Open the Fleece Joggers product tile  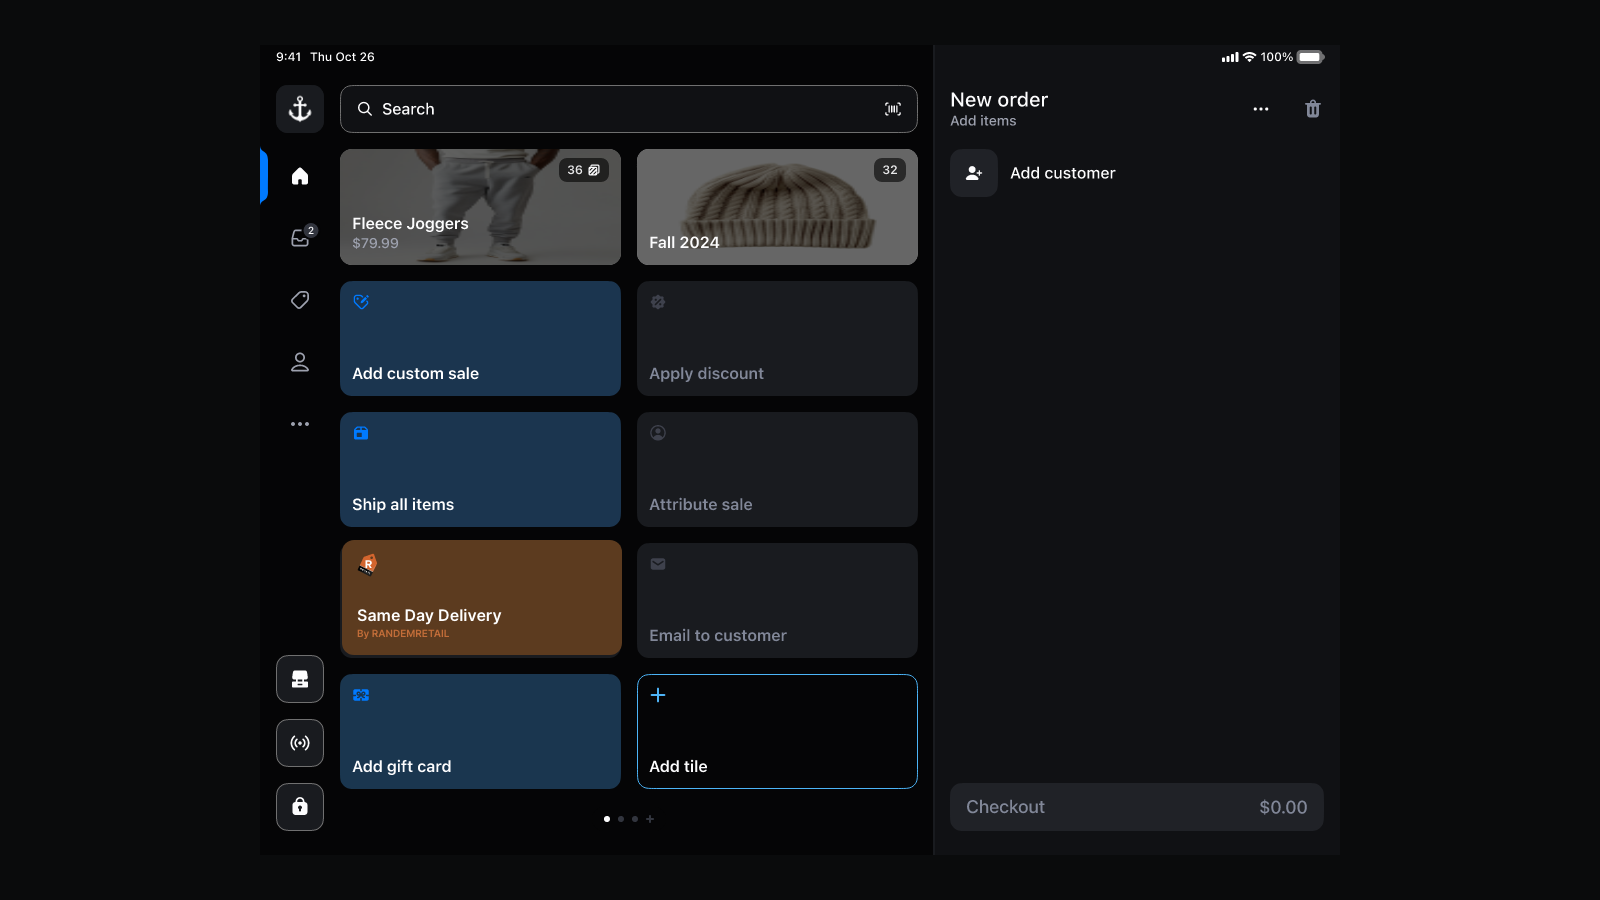click(x=480, y=207)
